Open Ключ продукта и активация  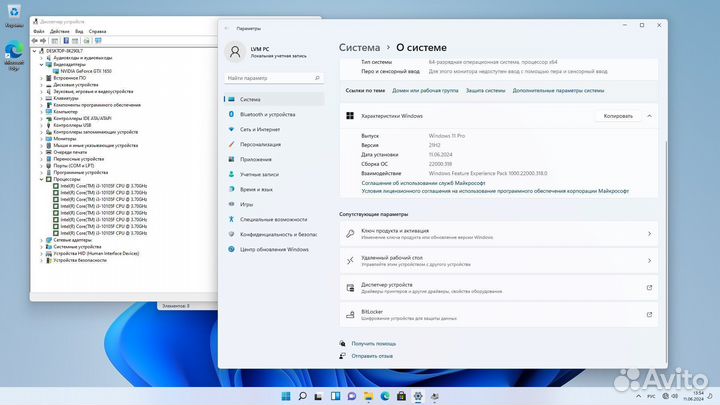[x=499, y=234]
